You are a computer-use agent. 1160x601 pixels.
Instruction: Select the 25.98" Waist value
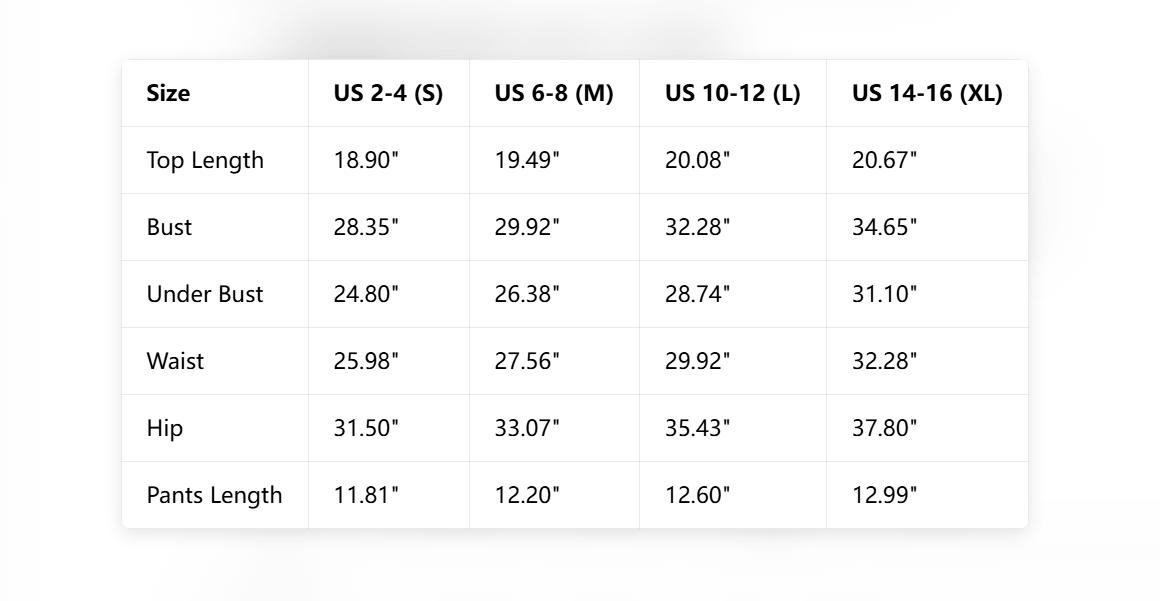click(x=366, y=361)
